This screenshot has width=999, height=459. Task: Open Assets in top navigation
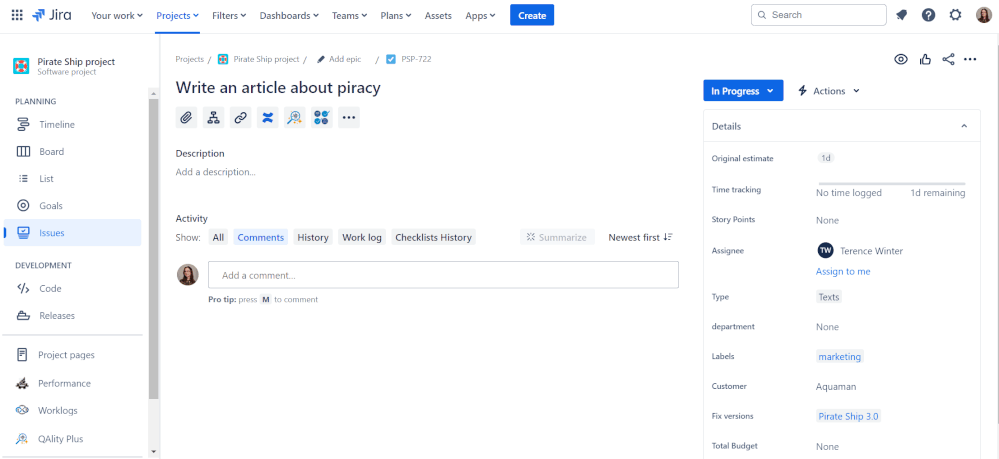(x=438, y=15)
